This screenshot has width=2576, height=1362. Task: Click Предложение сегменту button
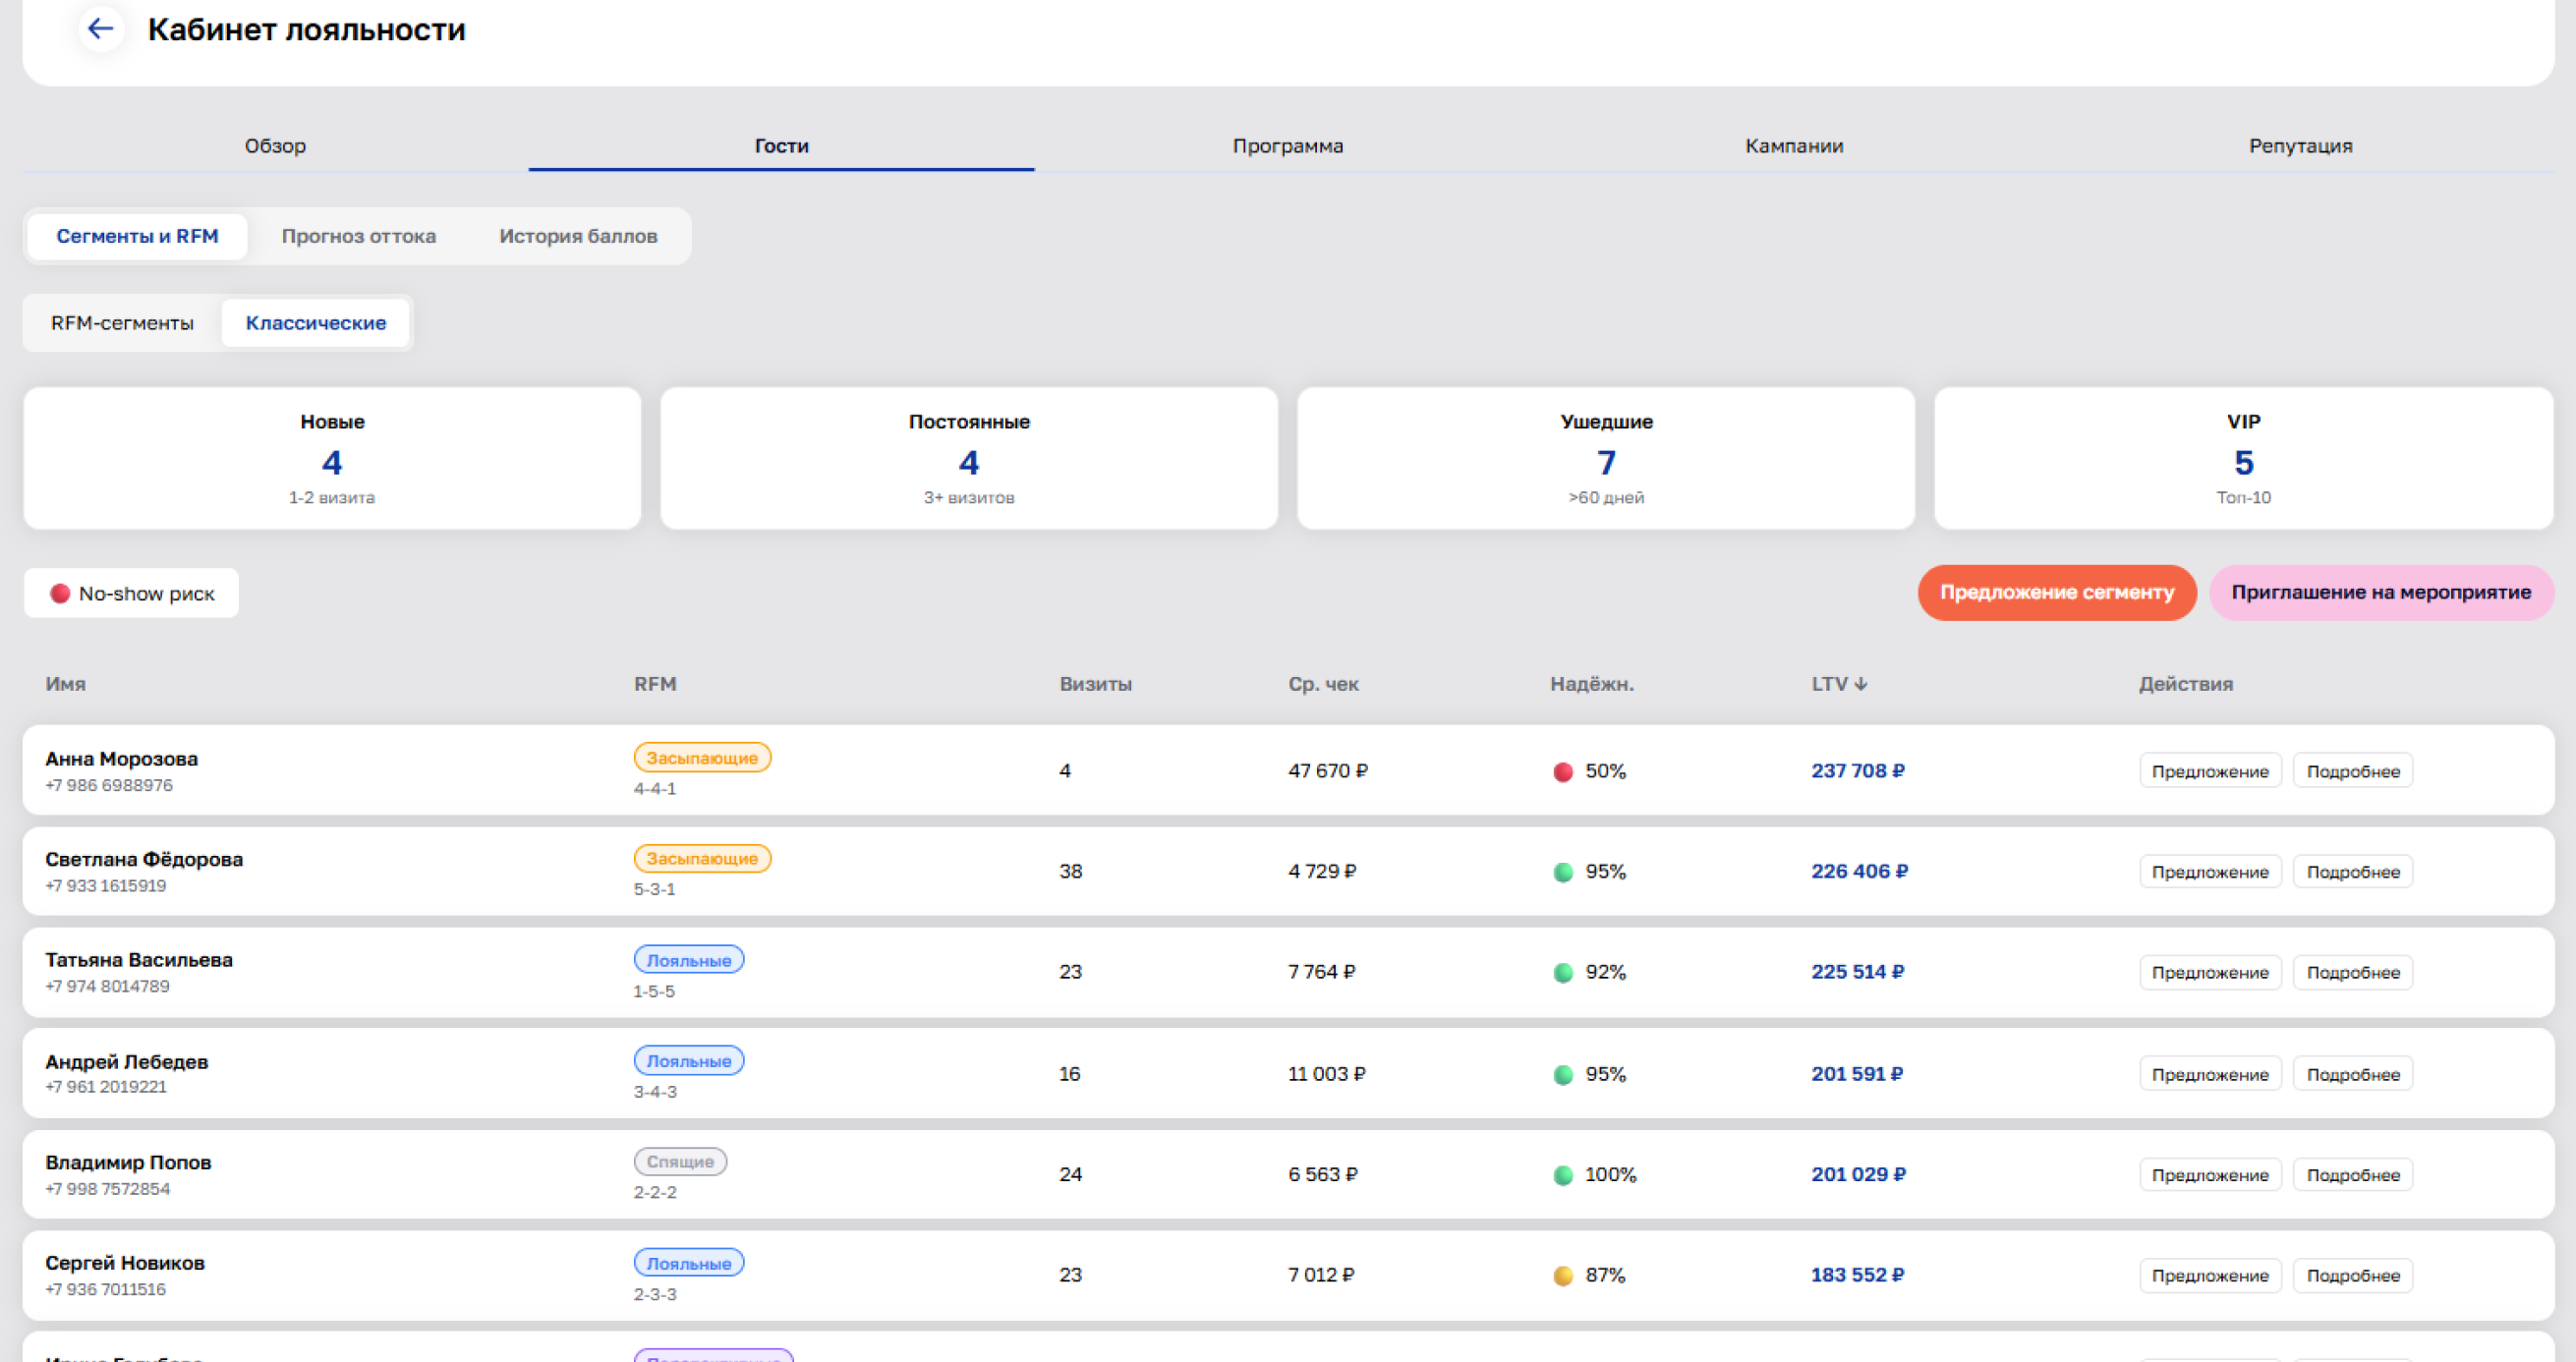coord(2057,592)
